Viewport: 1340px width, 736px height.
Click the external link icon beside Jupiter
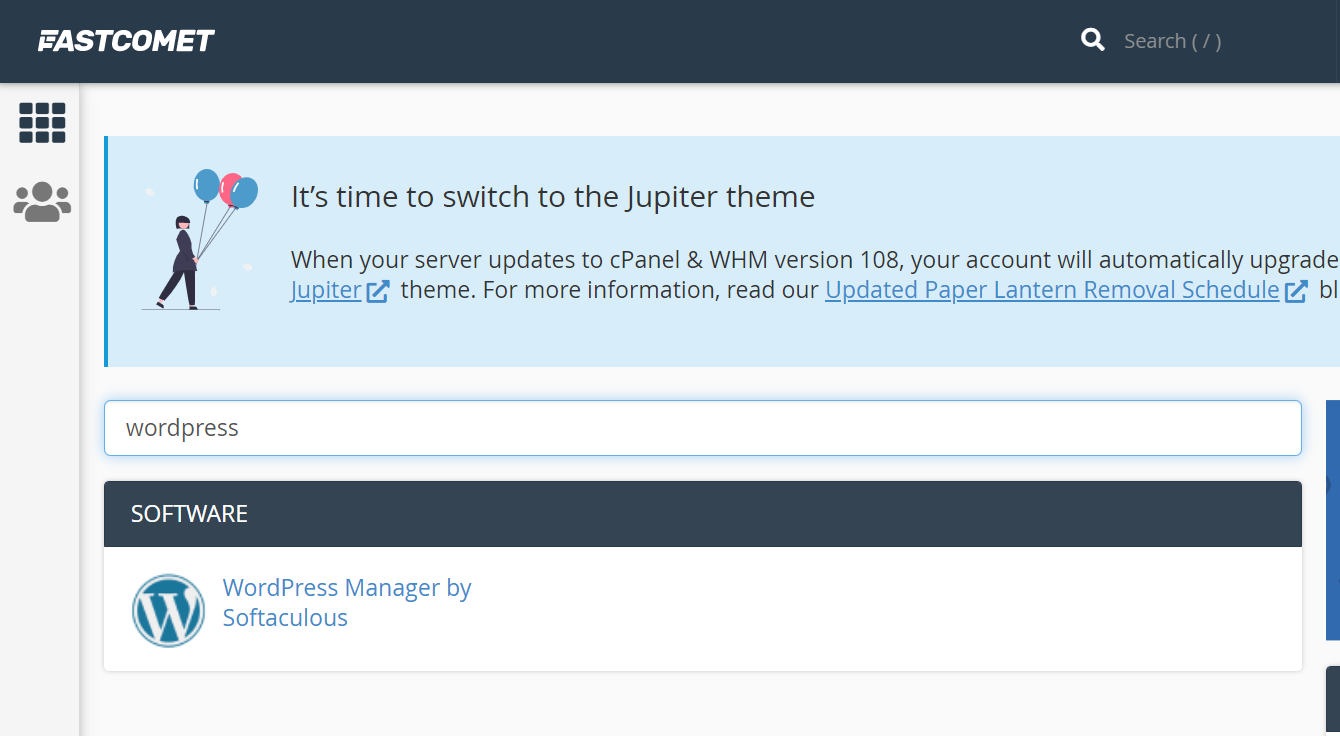[378, 291]
